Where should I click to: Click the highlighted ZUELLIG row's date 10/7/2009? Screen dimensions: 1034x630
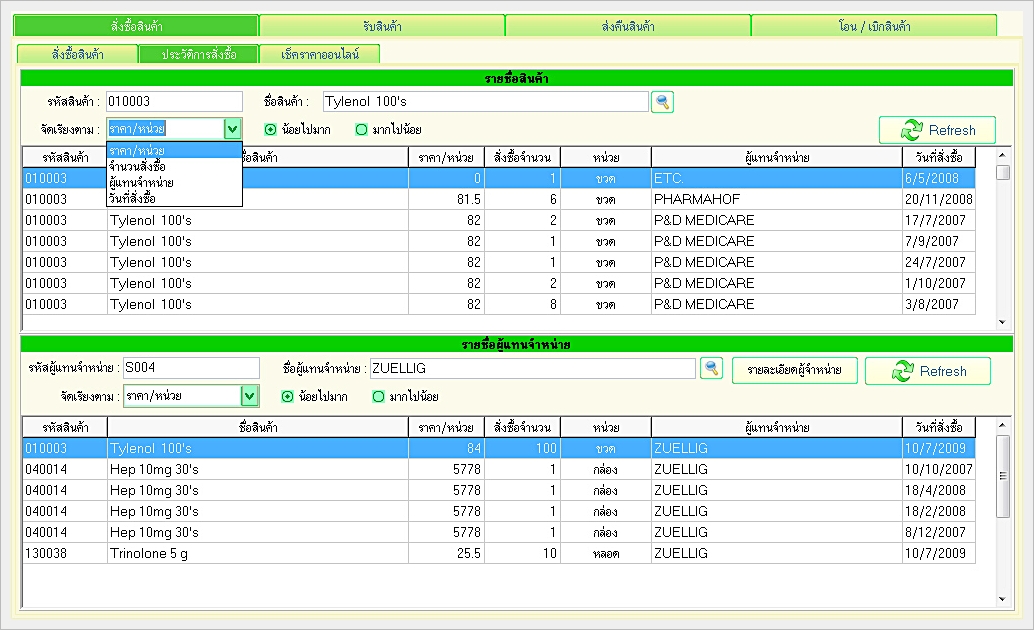click(938, 448)
